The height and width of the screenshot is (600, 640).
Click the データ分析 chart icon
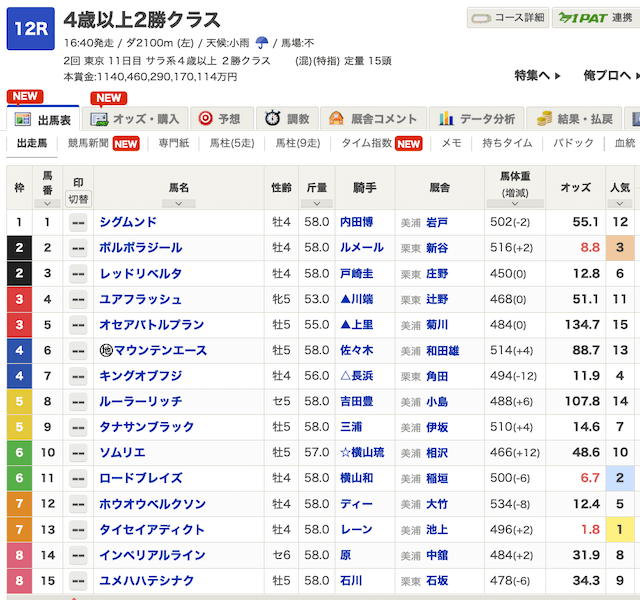[x=446, y=119]
